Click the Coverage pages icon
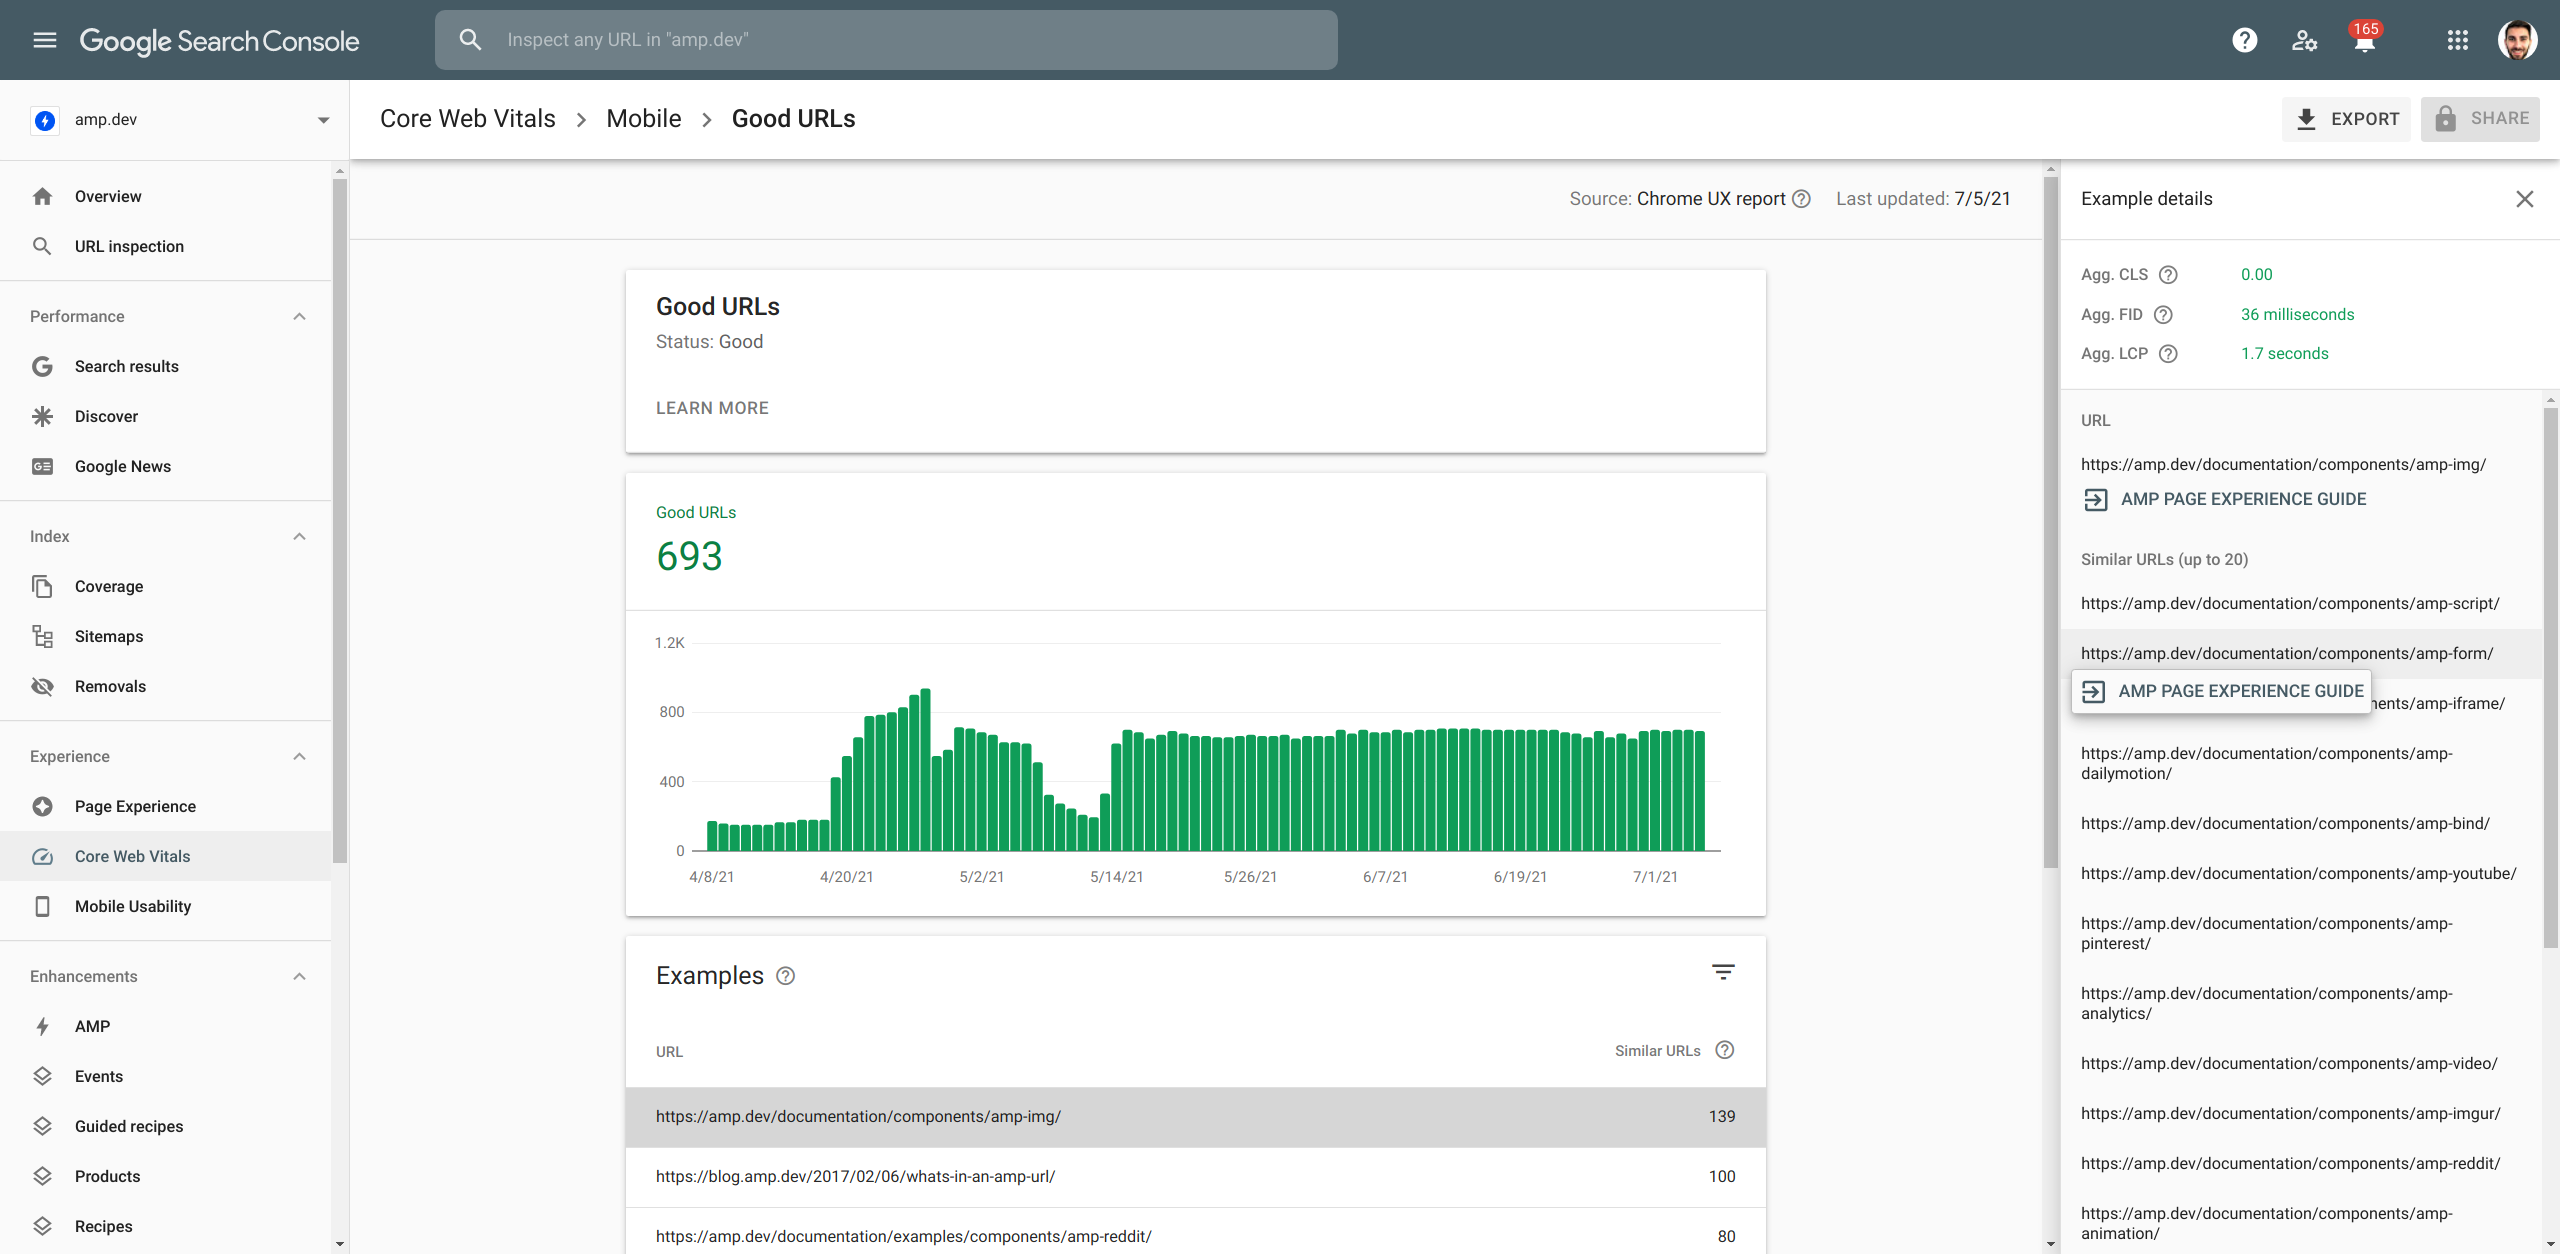This screenshot has height=1254, width=2560. tap(42, 586)
